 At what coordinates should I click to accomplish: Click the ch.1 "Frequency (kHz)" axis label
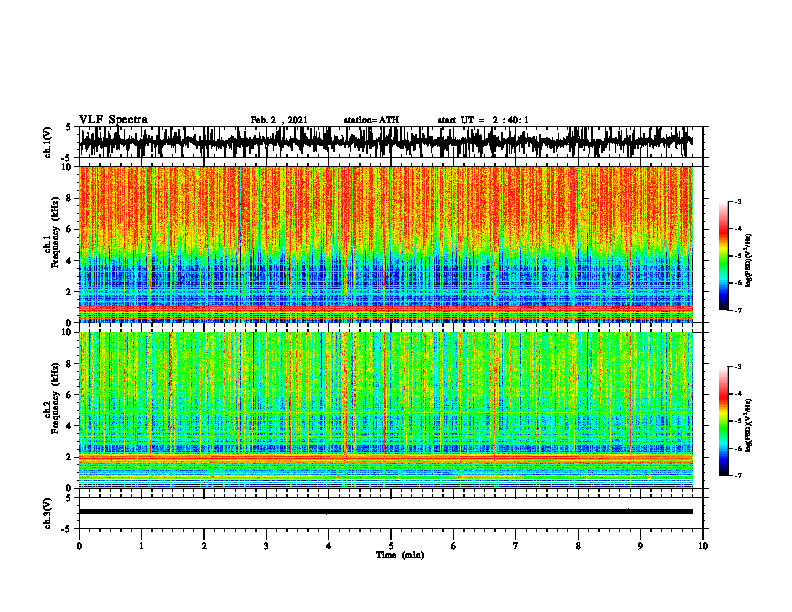[56, 232]
